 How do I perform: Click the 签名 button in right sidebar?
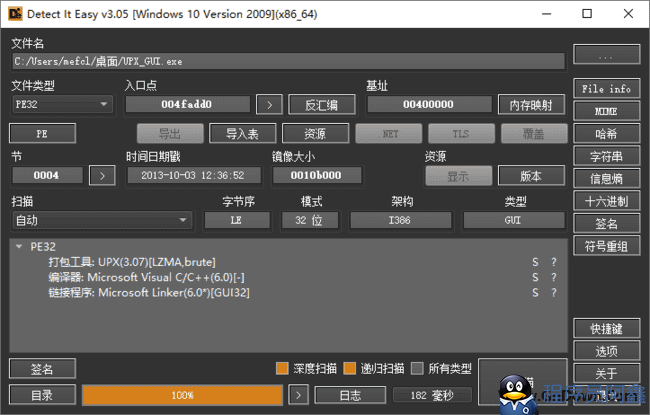tap(606, 224)
